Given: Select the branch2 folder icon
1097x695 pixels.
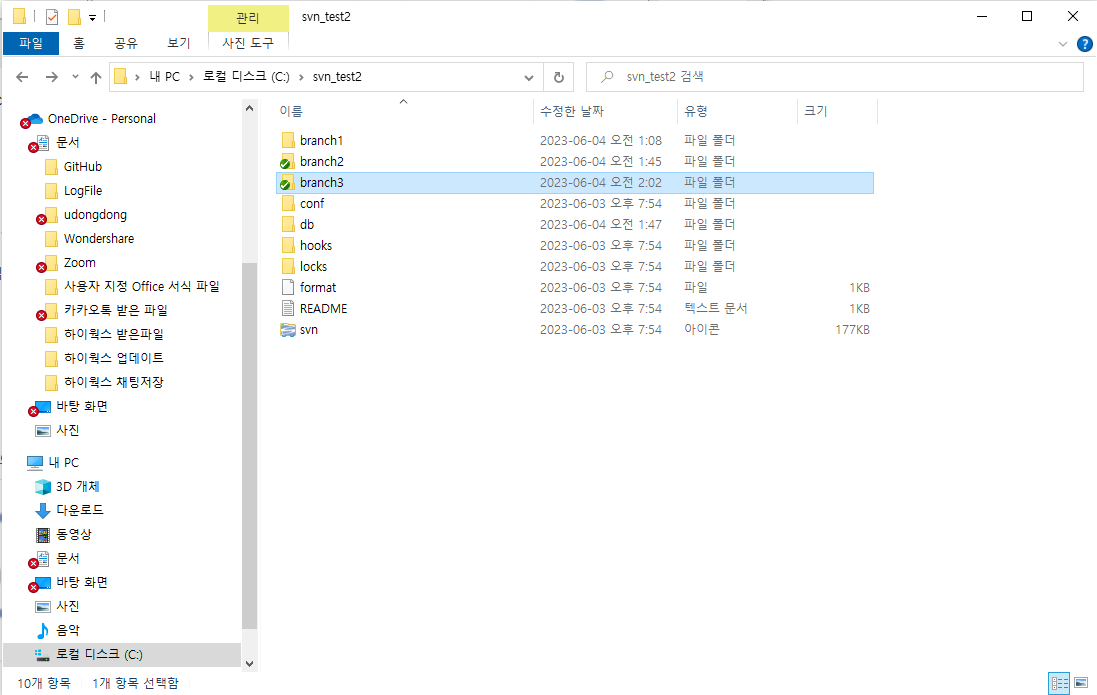Looking at the screenshot, I should 287,162.
